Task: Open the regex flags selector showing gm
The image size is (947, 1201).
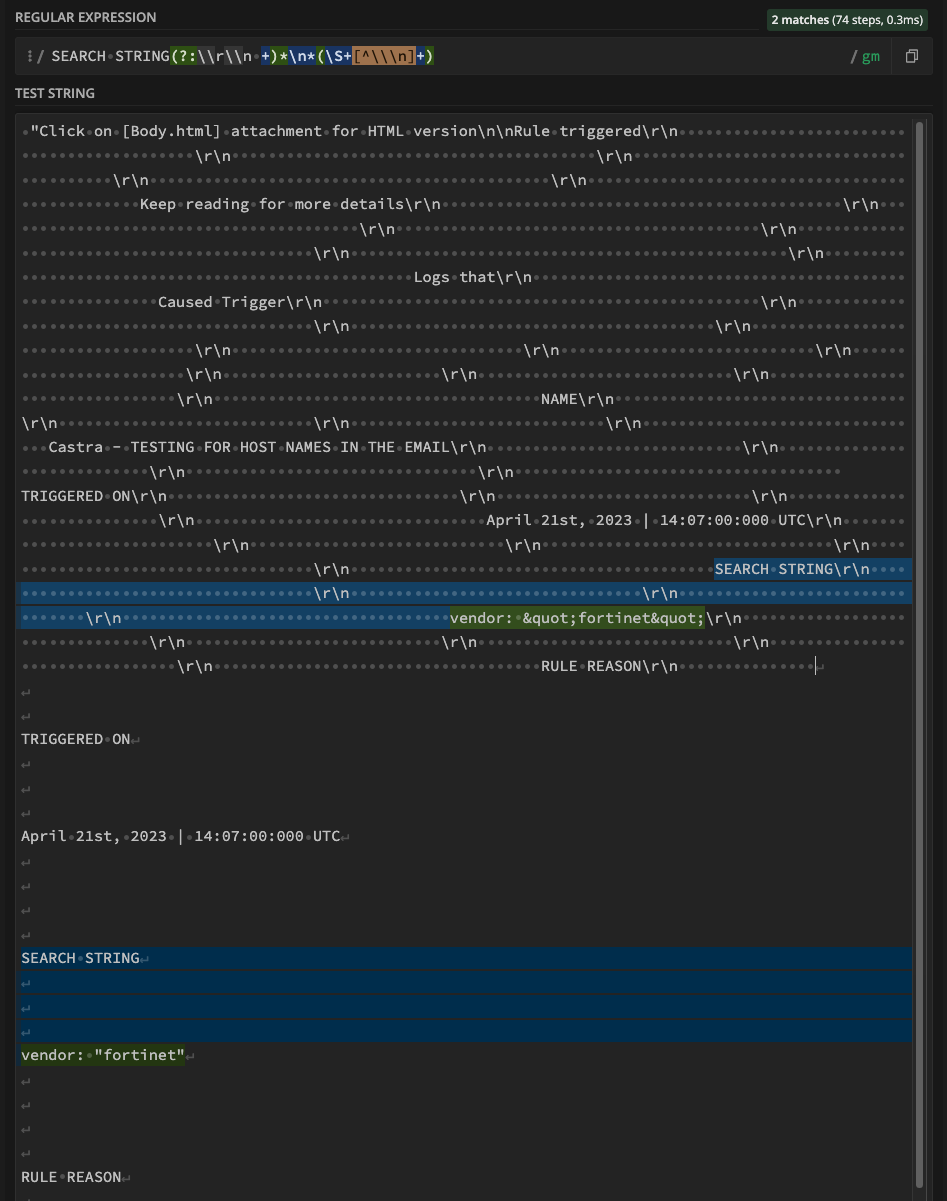Action: point(869,57)
